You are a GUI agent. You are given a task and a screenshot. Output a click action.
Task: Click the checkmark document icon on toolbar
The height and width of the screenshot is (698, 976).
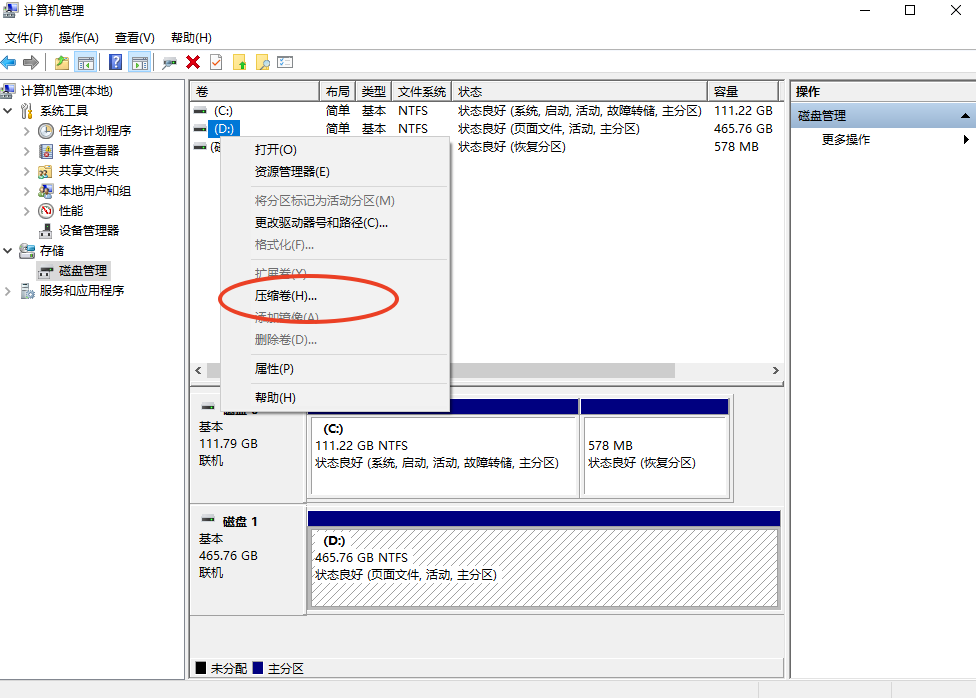(x=215, y=62)
